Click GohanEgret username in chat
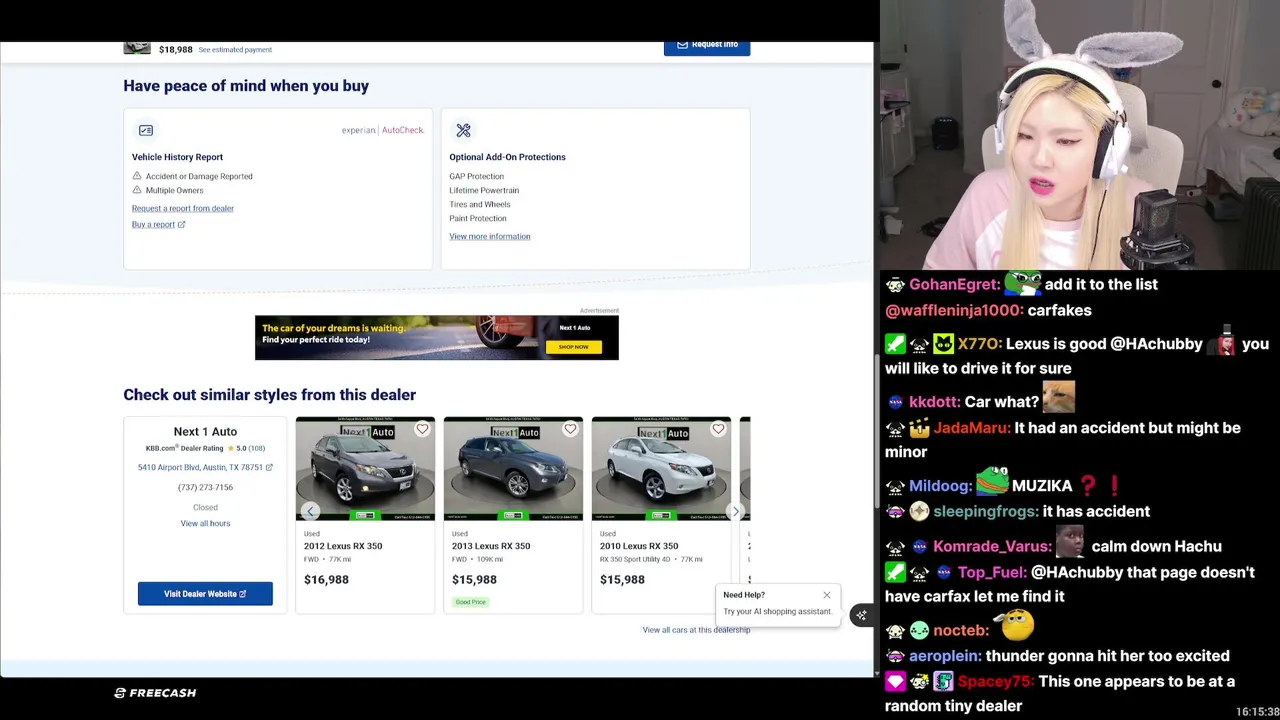Screen dimensions: 1280x720 pyautogui.click(x=954, y=284)
